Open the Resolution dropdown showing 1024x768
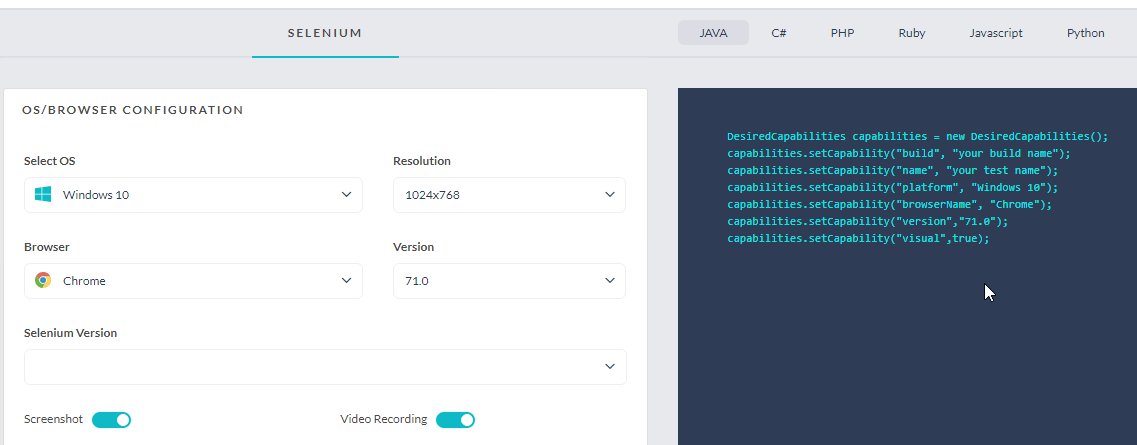1137x445 pixels. coord(509,195)
